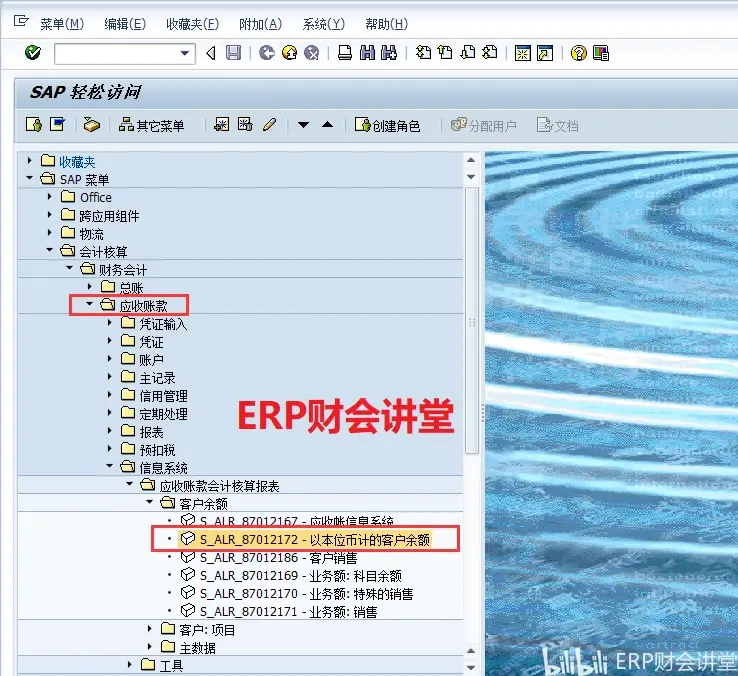Select S_ALR_87012170 业务额: 特殊的销售 transaction
This screenshot has height=676, width=738.
(297, 594)
